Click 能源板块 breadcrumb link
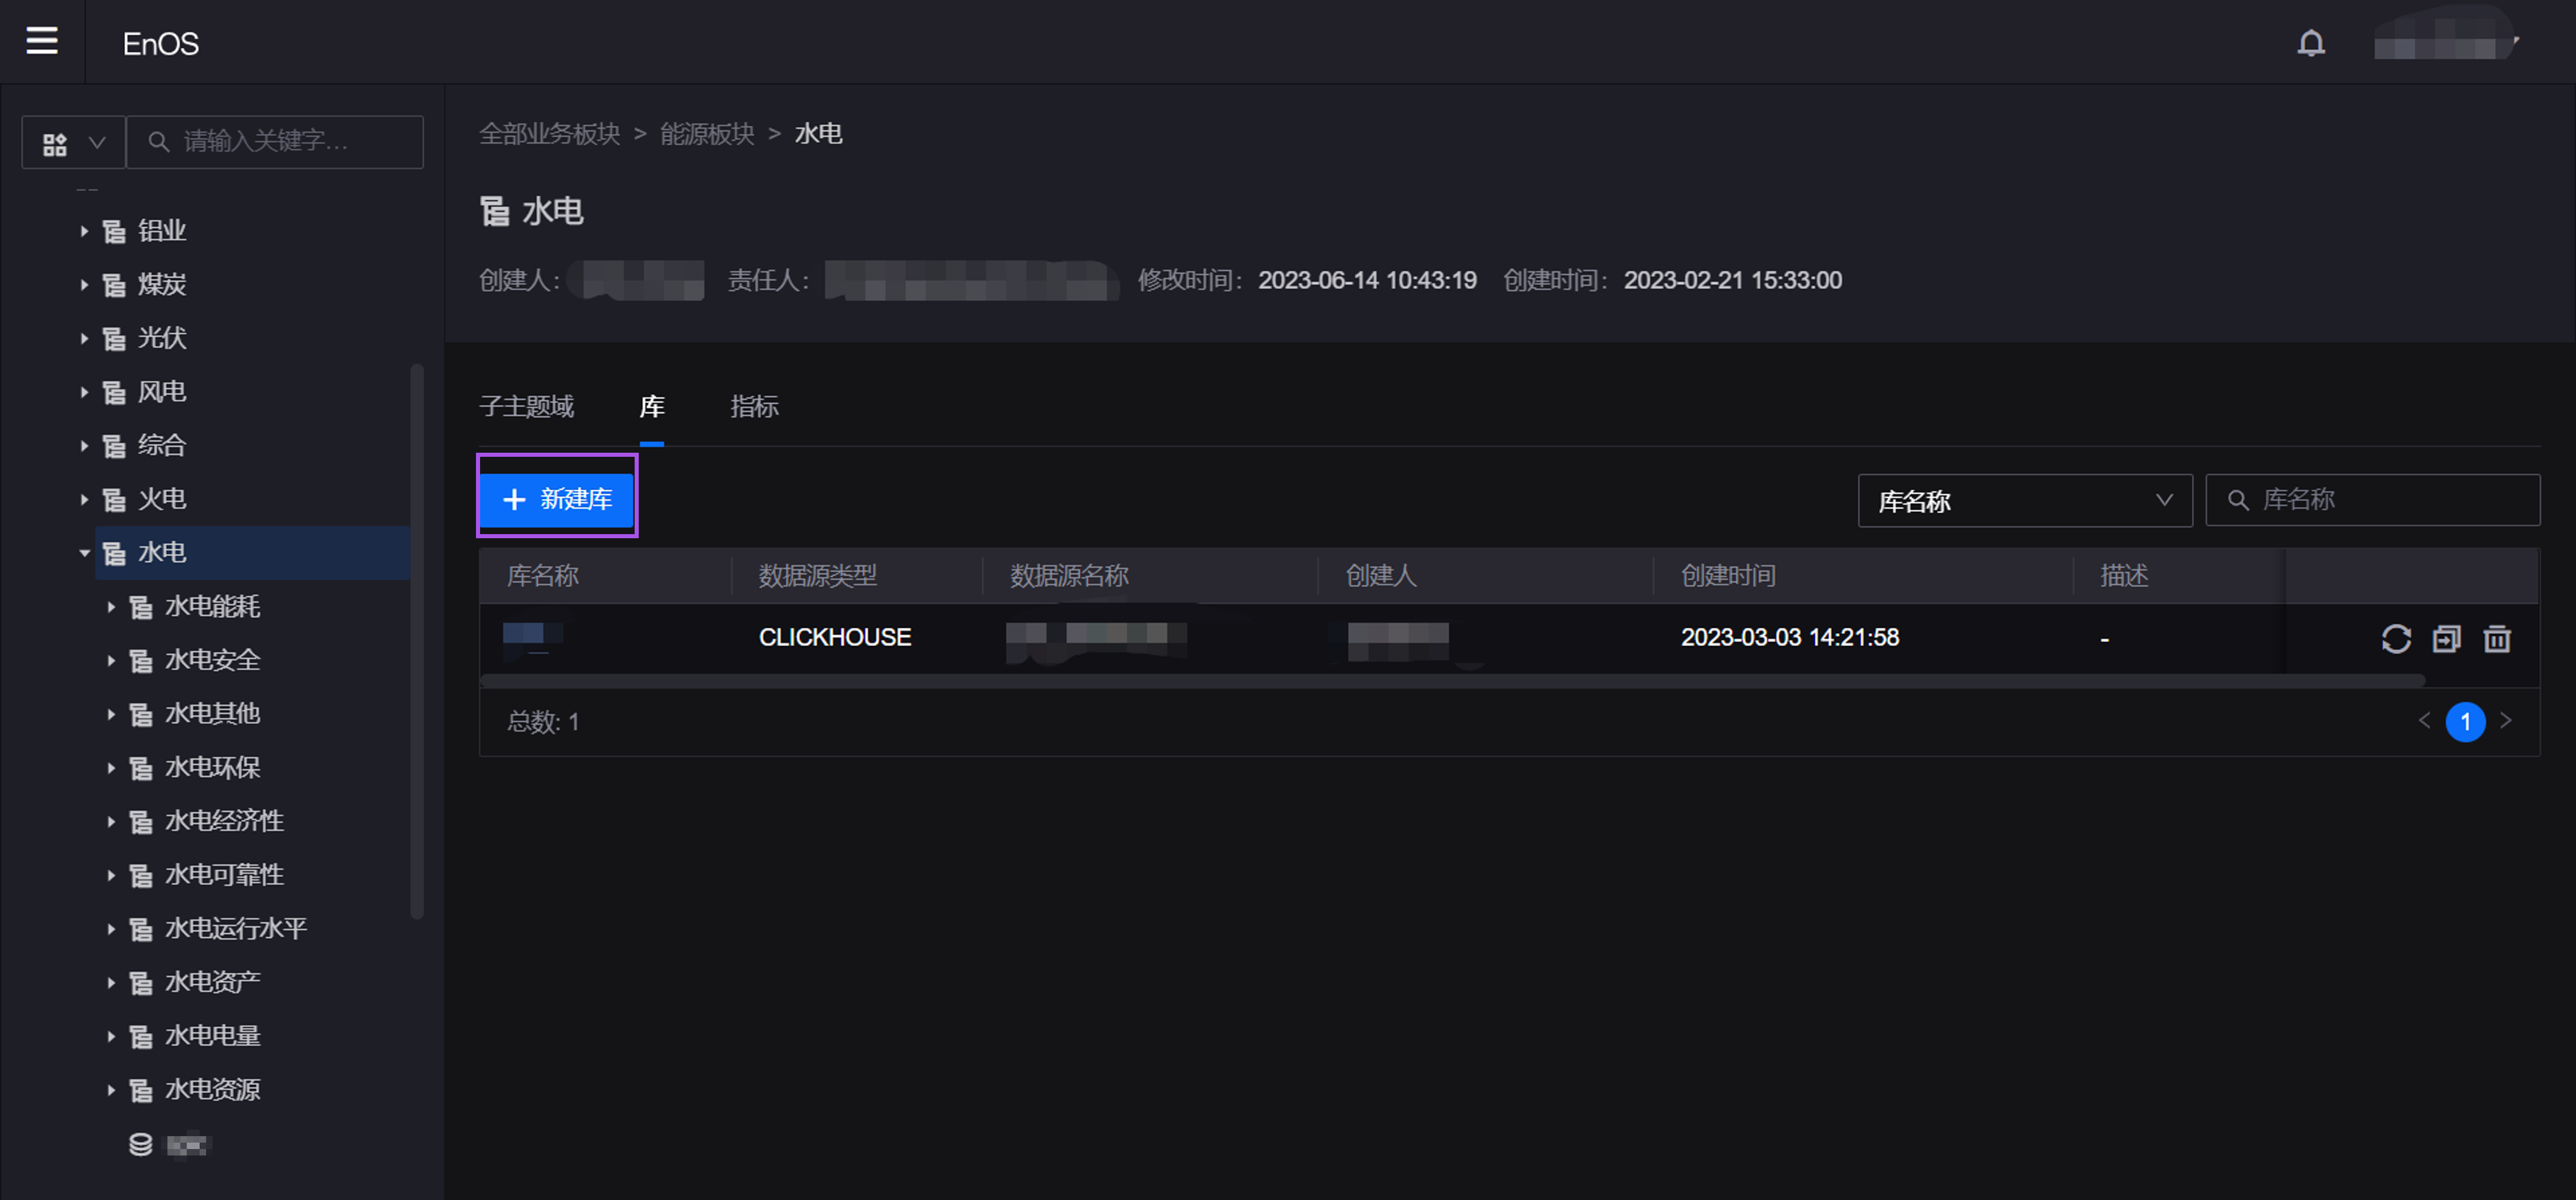2576x1200 pixels. [707, 134]
